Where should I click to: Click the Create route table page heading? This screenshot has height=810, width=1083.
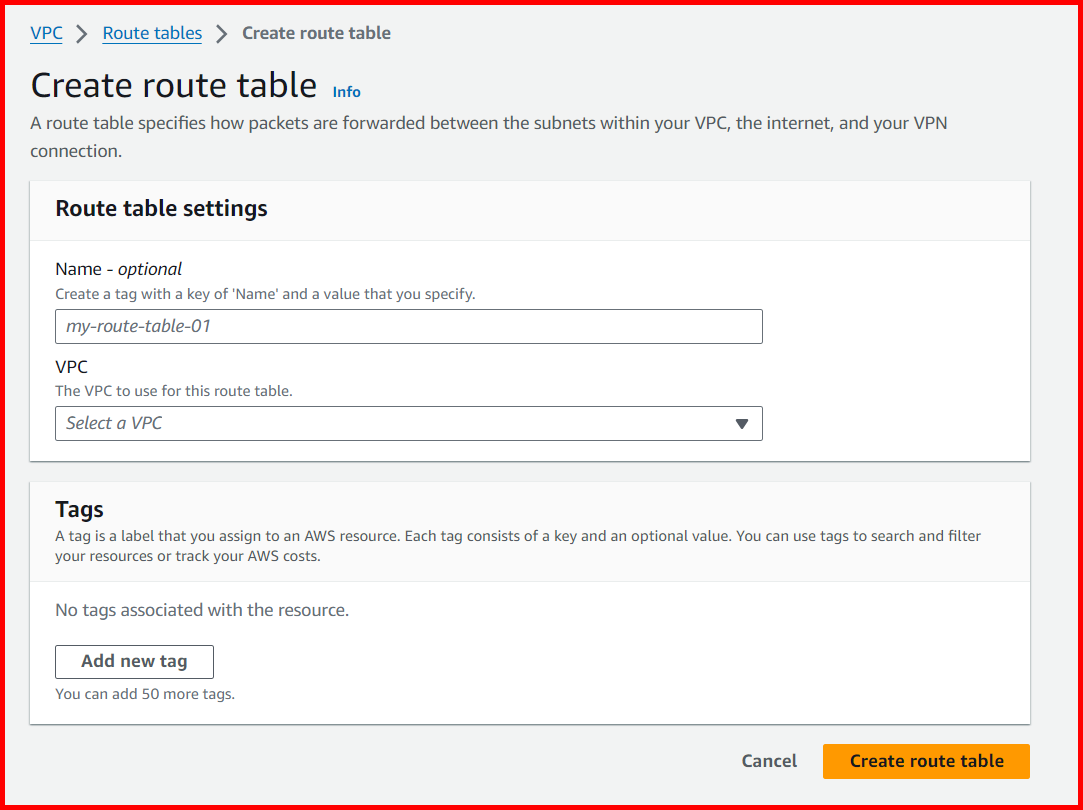(172, 85)
